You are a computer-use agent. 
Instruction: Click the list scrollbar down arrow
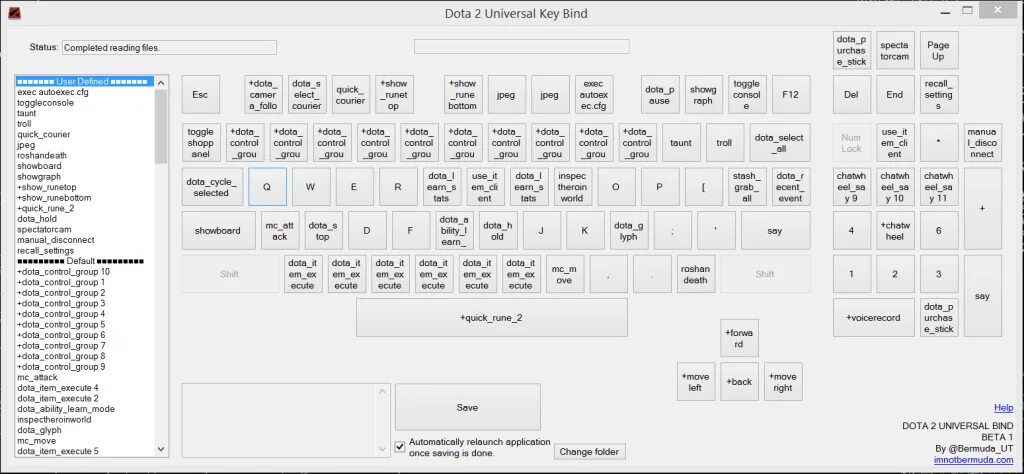[161, 449]
